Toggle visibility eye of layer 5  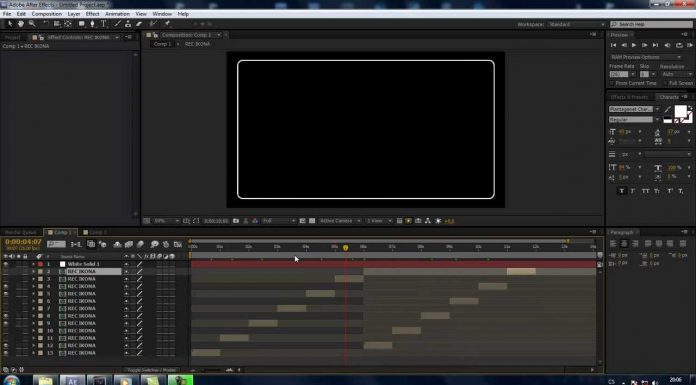pyautogui.click(x=6, y=294)
